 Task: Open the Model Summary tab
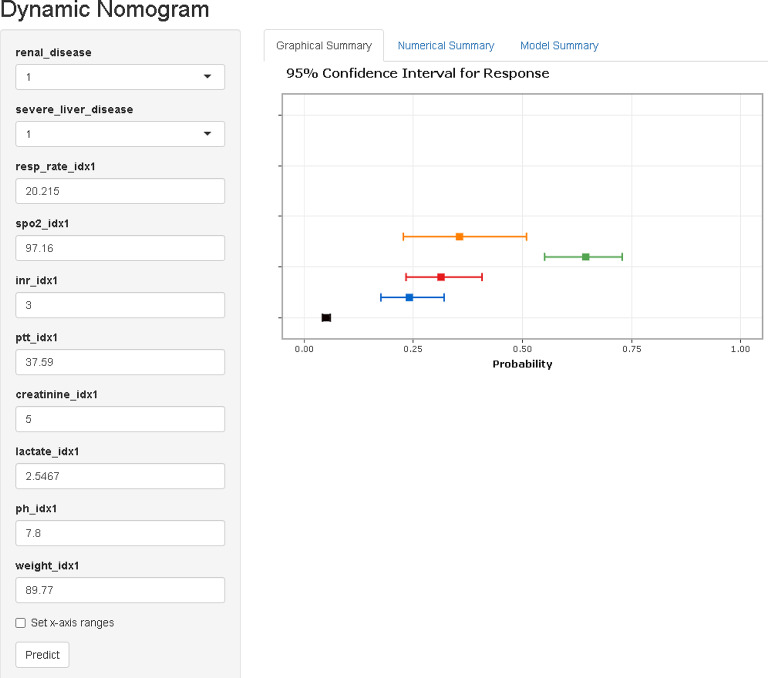tap(559, 46)
